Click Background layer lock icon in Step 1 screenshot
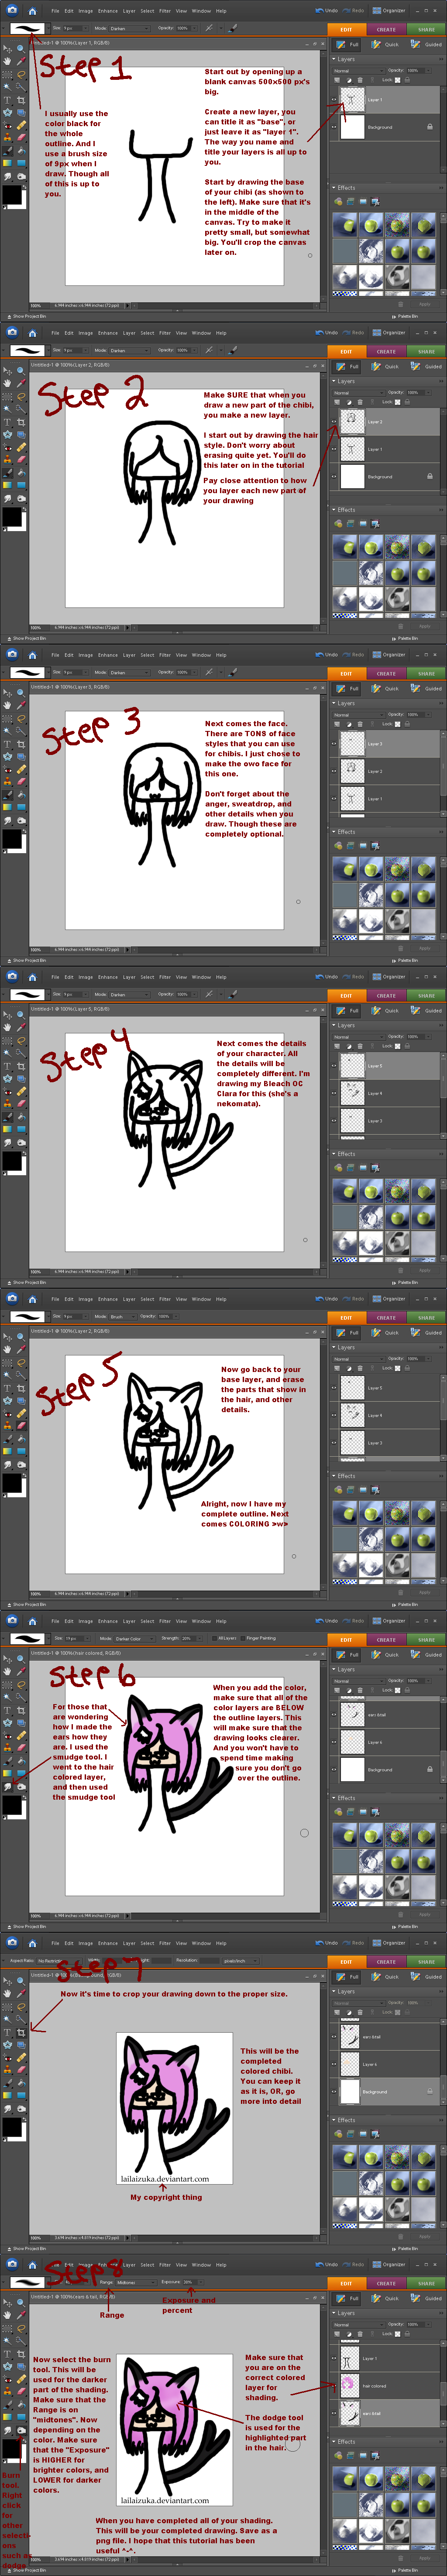 (x=430, y=127)
